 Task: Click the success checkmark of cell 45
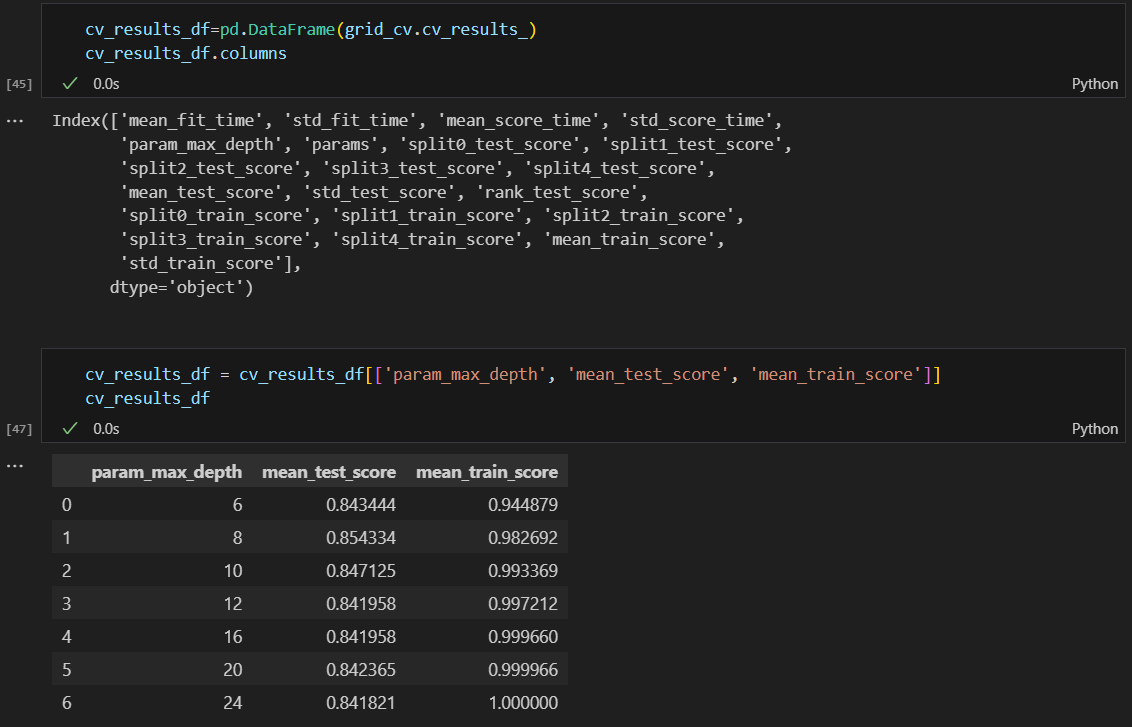pyautogui.click(x=70, y=84)
